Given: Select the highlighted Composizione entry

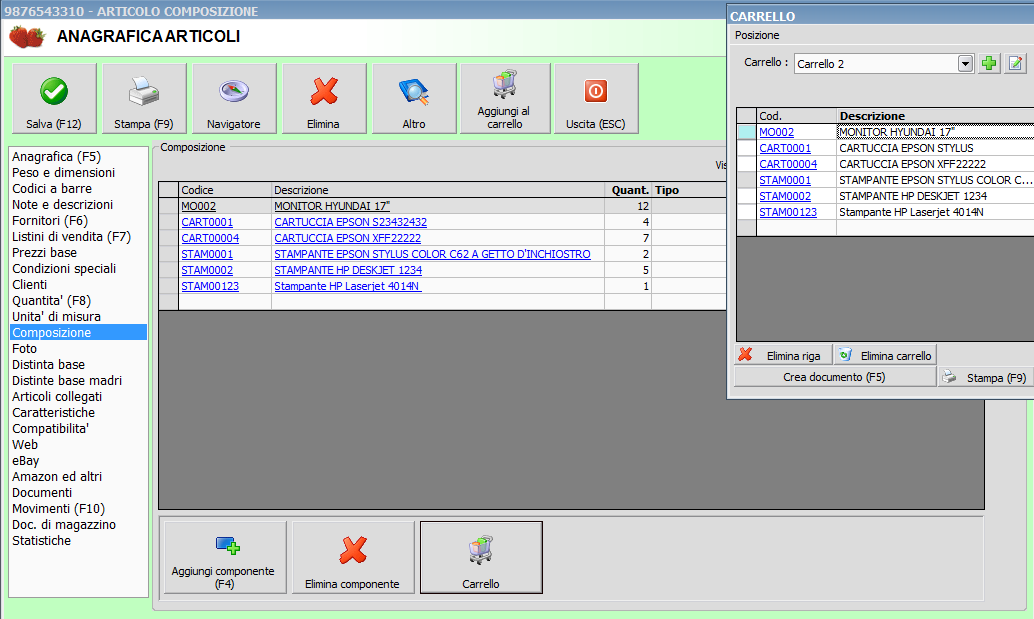Looking at the screenshot, I should click(x=78, y=332).
